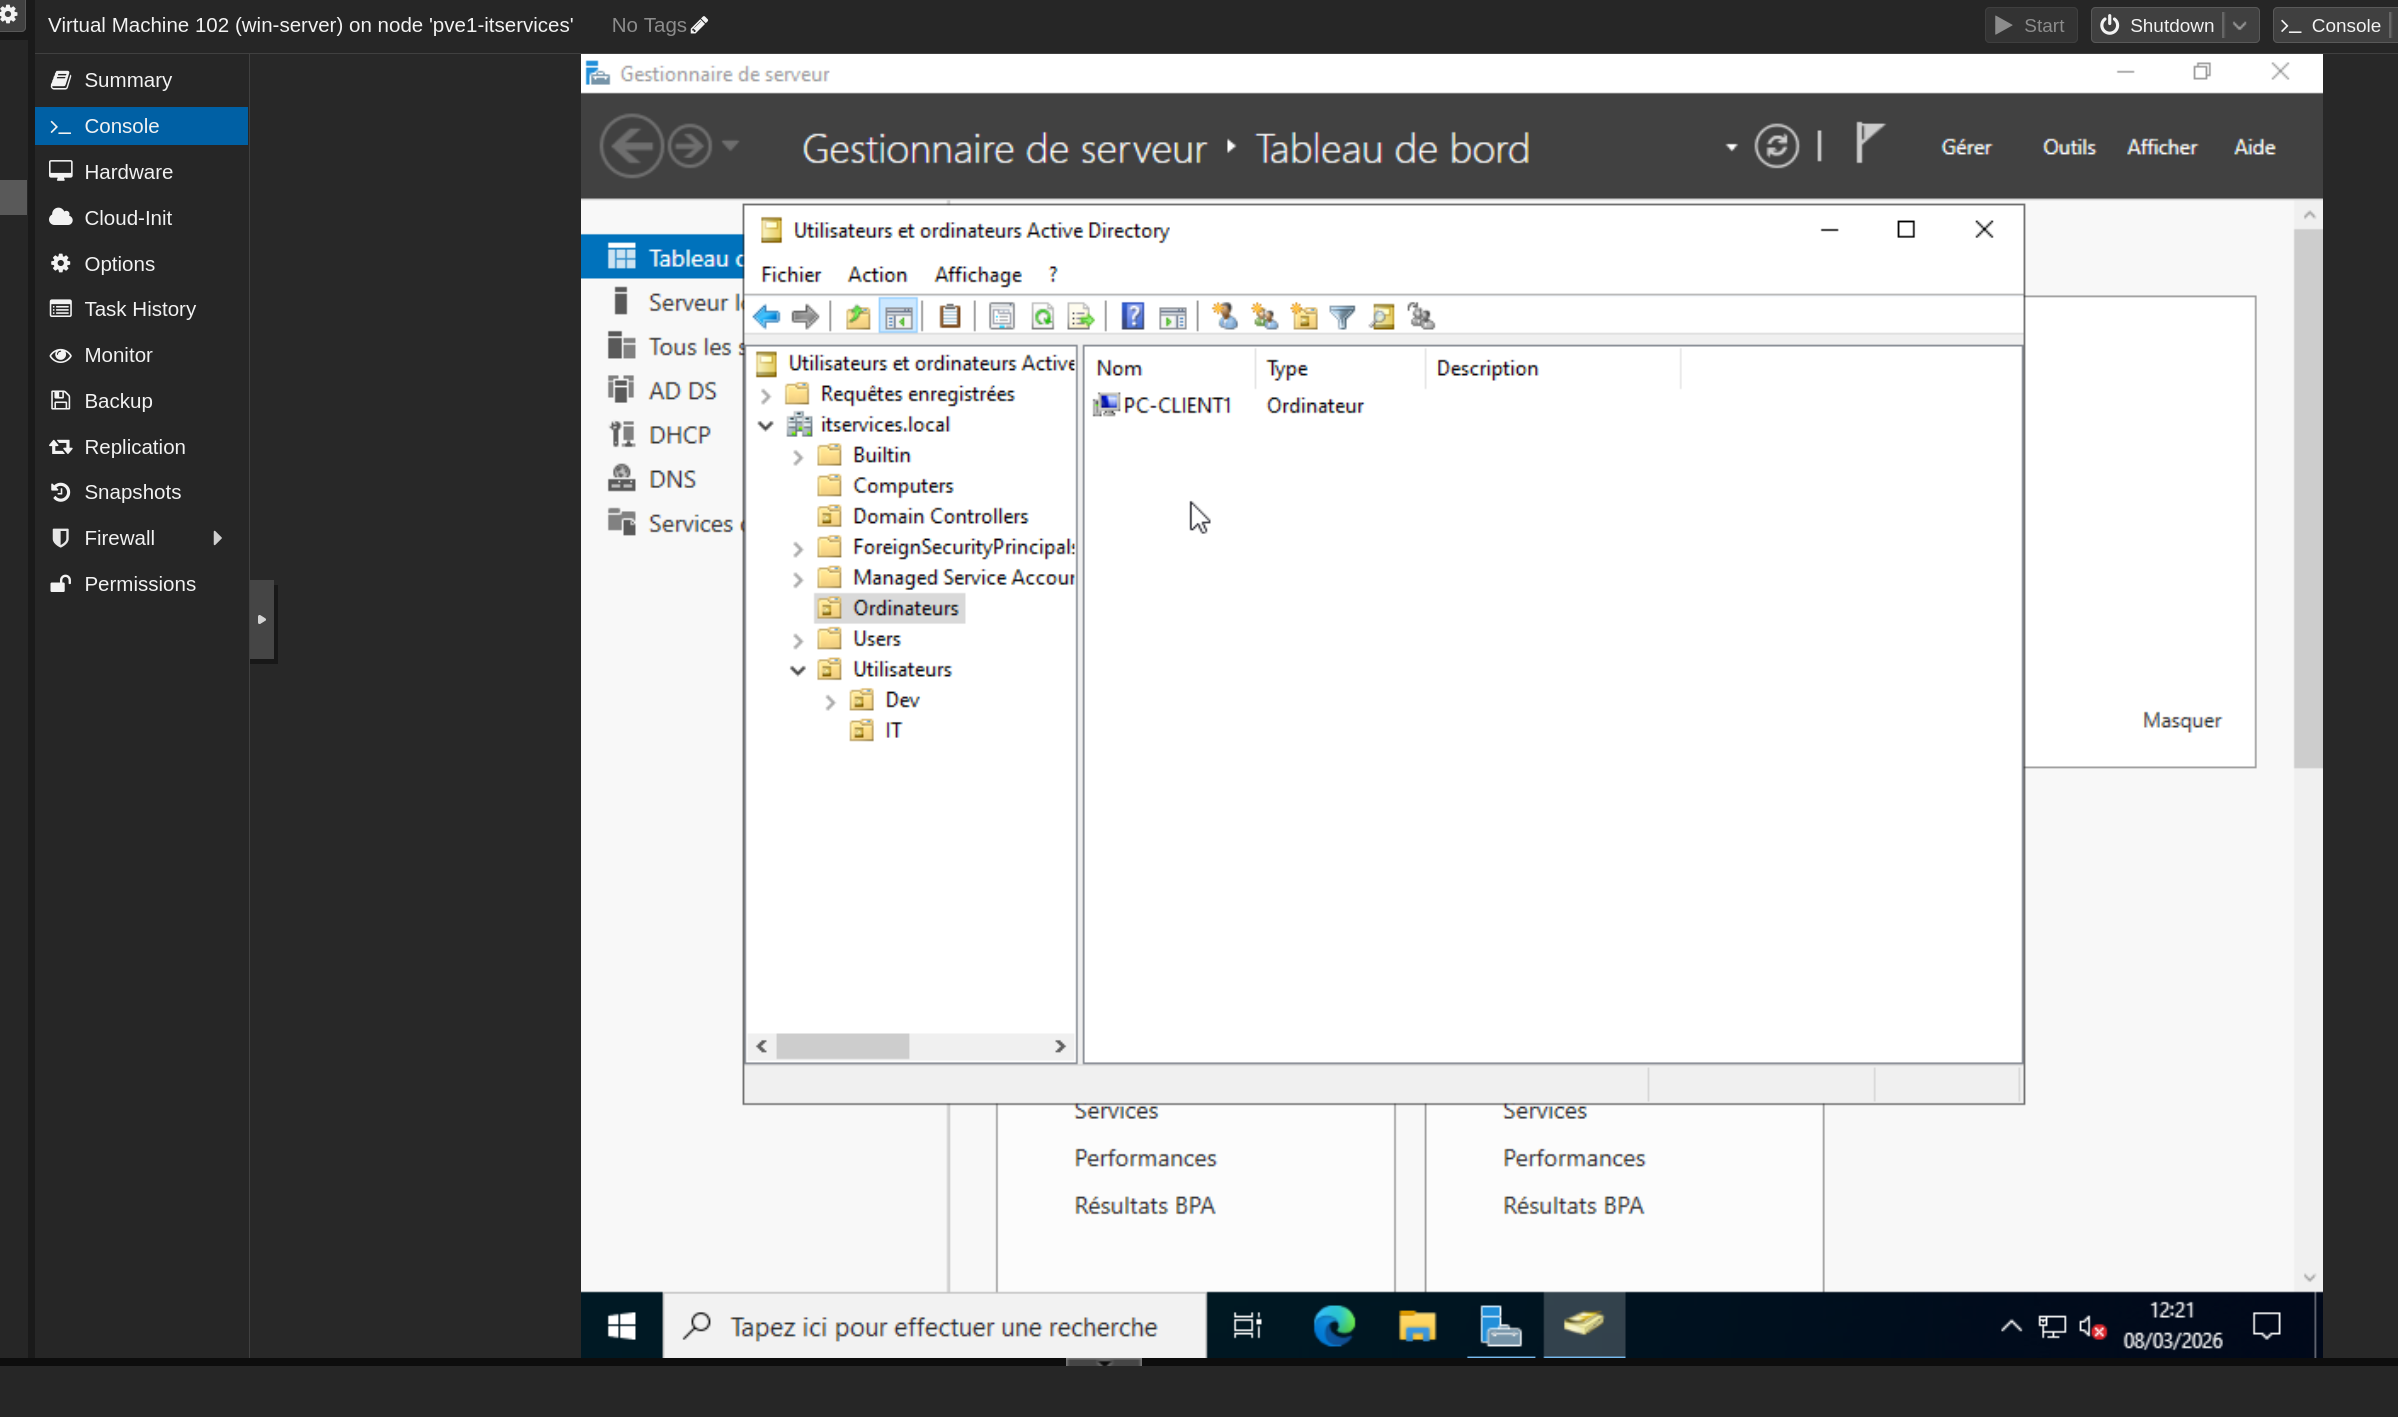Open the Action menu

877,275
